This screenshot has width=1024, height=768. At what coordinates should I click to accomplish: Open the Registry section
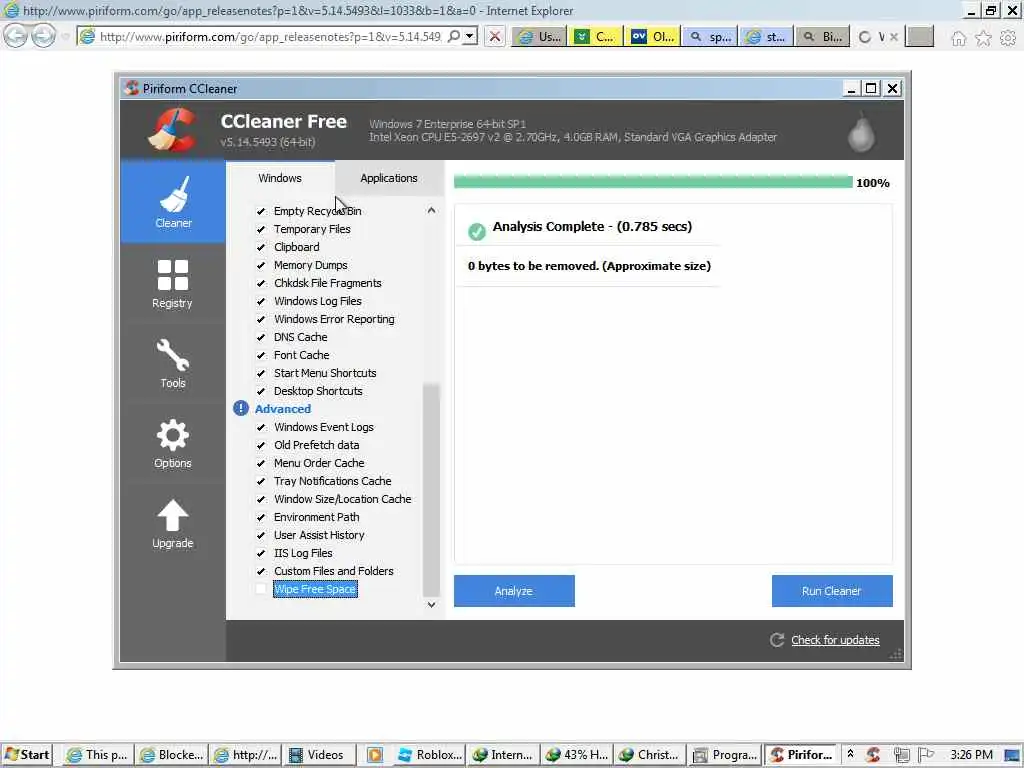(x=172, y=283)
